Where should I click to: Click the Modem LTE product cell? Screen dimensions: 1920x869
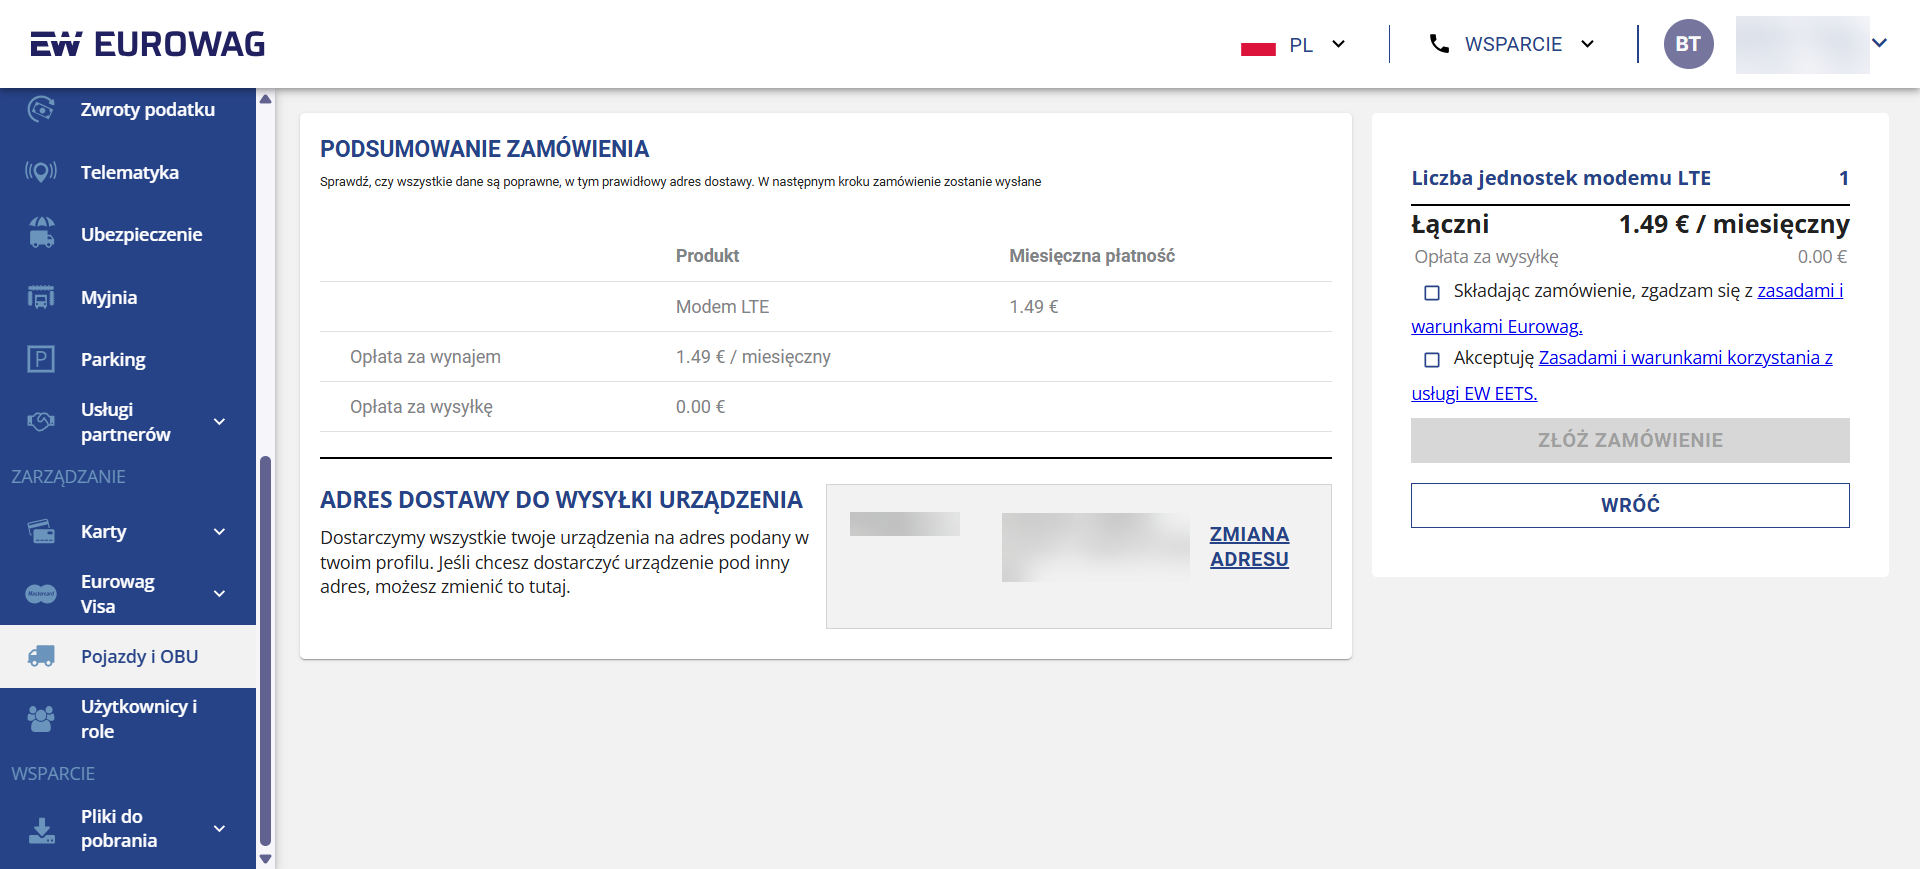722,307
